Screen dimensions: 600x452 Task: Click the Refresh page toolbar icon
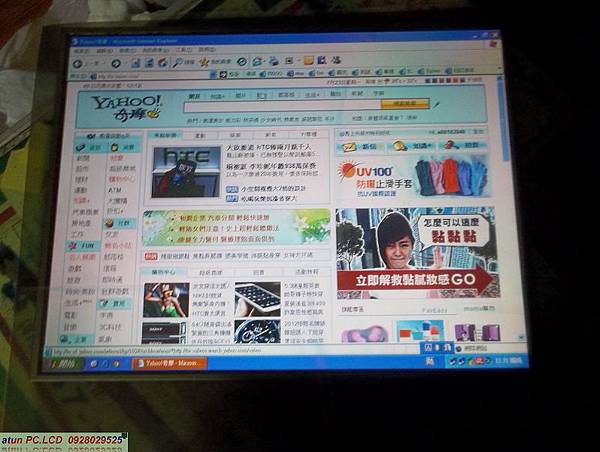150,62
